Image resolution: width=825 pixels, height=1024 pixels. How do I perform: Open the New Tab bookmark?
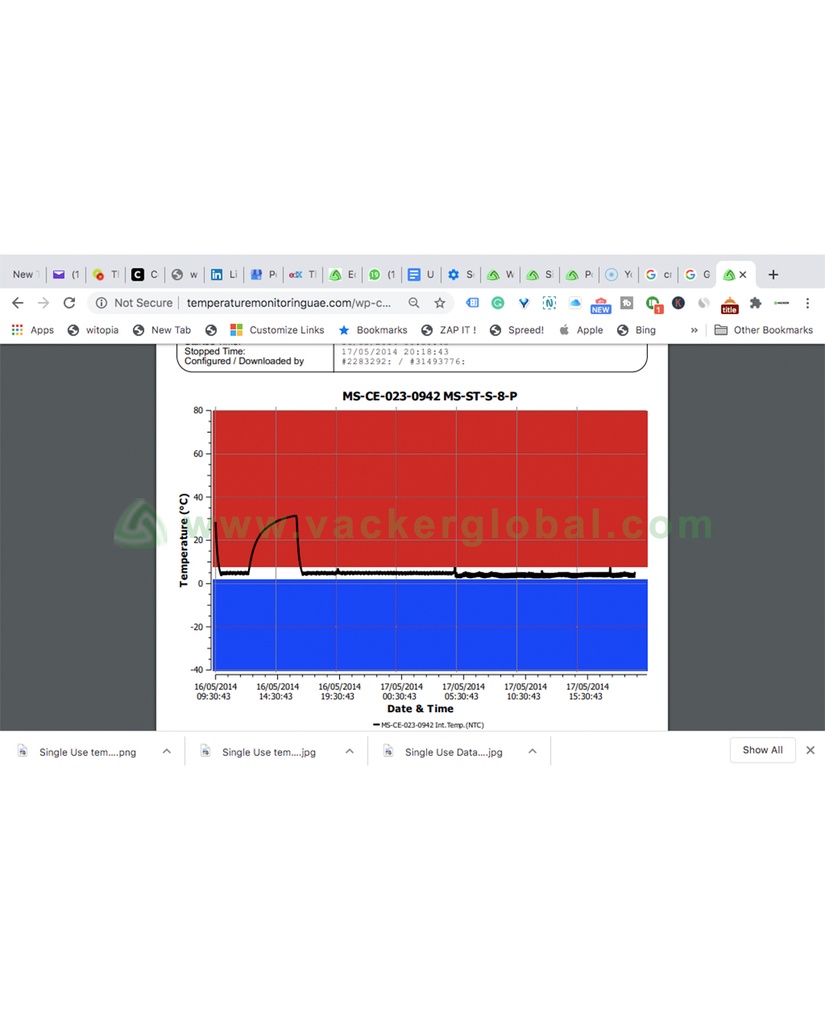point(162,330)
